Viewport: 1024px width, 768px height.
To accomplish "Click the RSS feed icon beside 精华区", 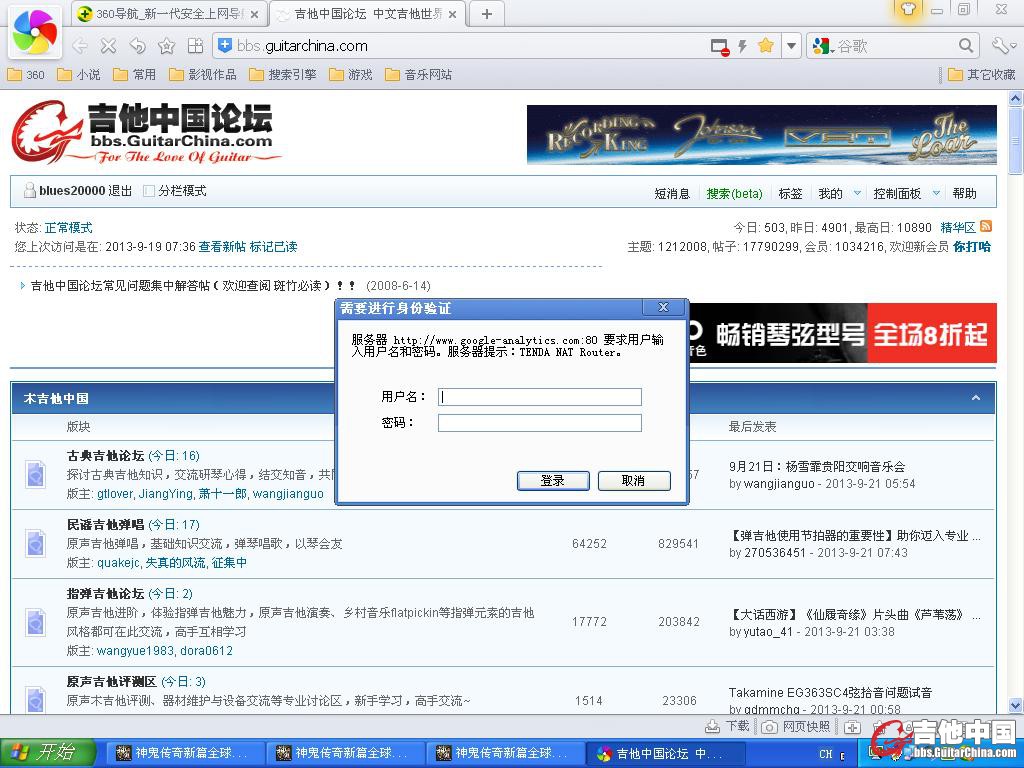I will pos(986,227).
